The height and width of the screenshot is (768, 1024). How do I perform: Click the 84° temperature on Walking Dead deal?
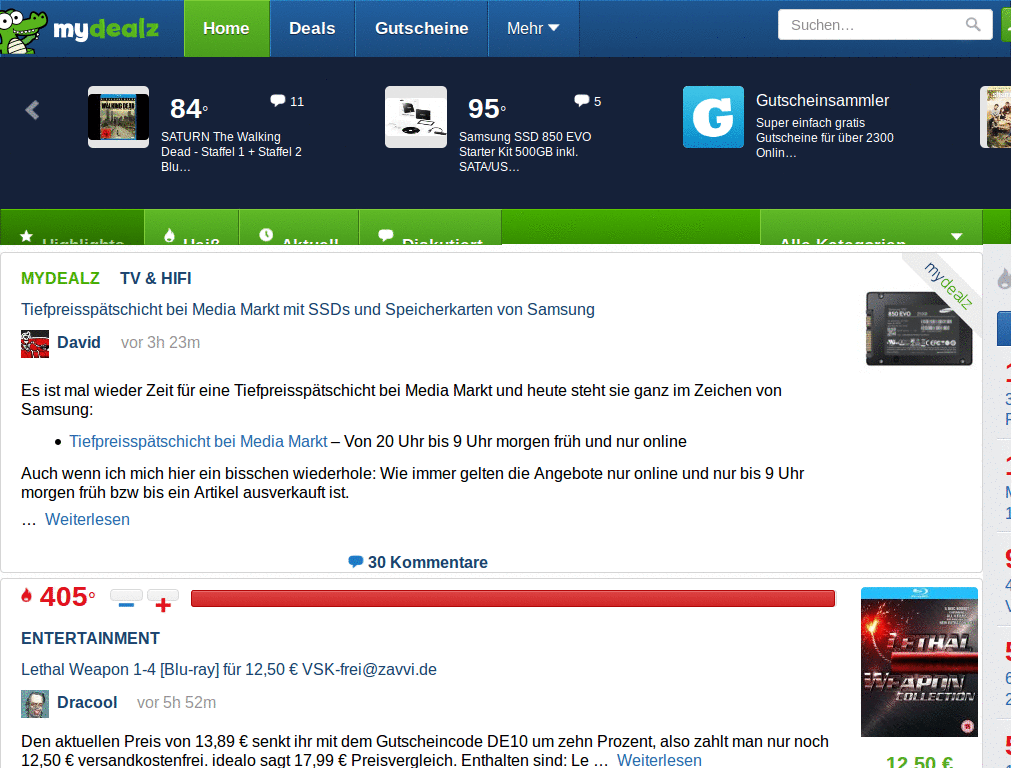tap(189, 108)
